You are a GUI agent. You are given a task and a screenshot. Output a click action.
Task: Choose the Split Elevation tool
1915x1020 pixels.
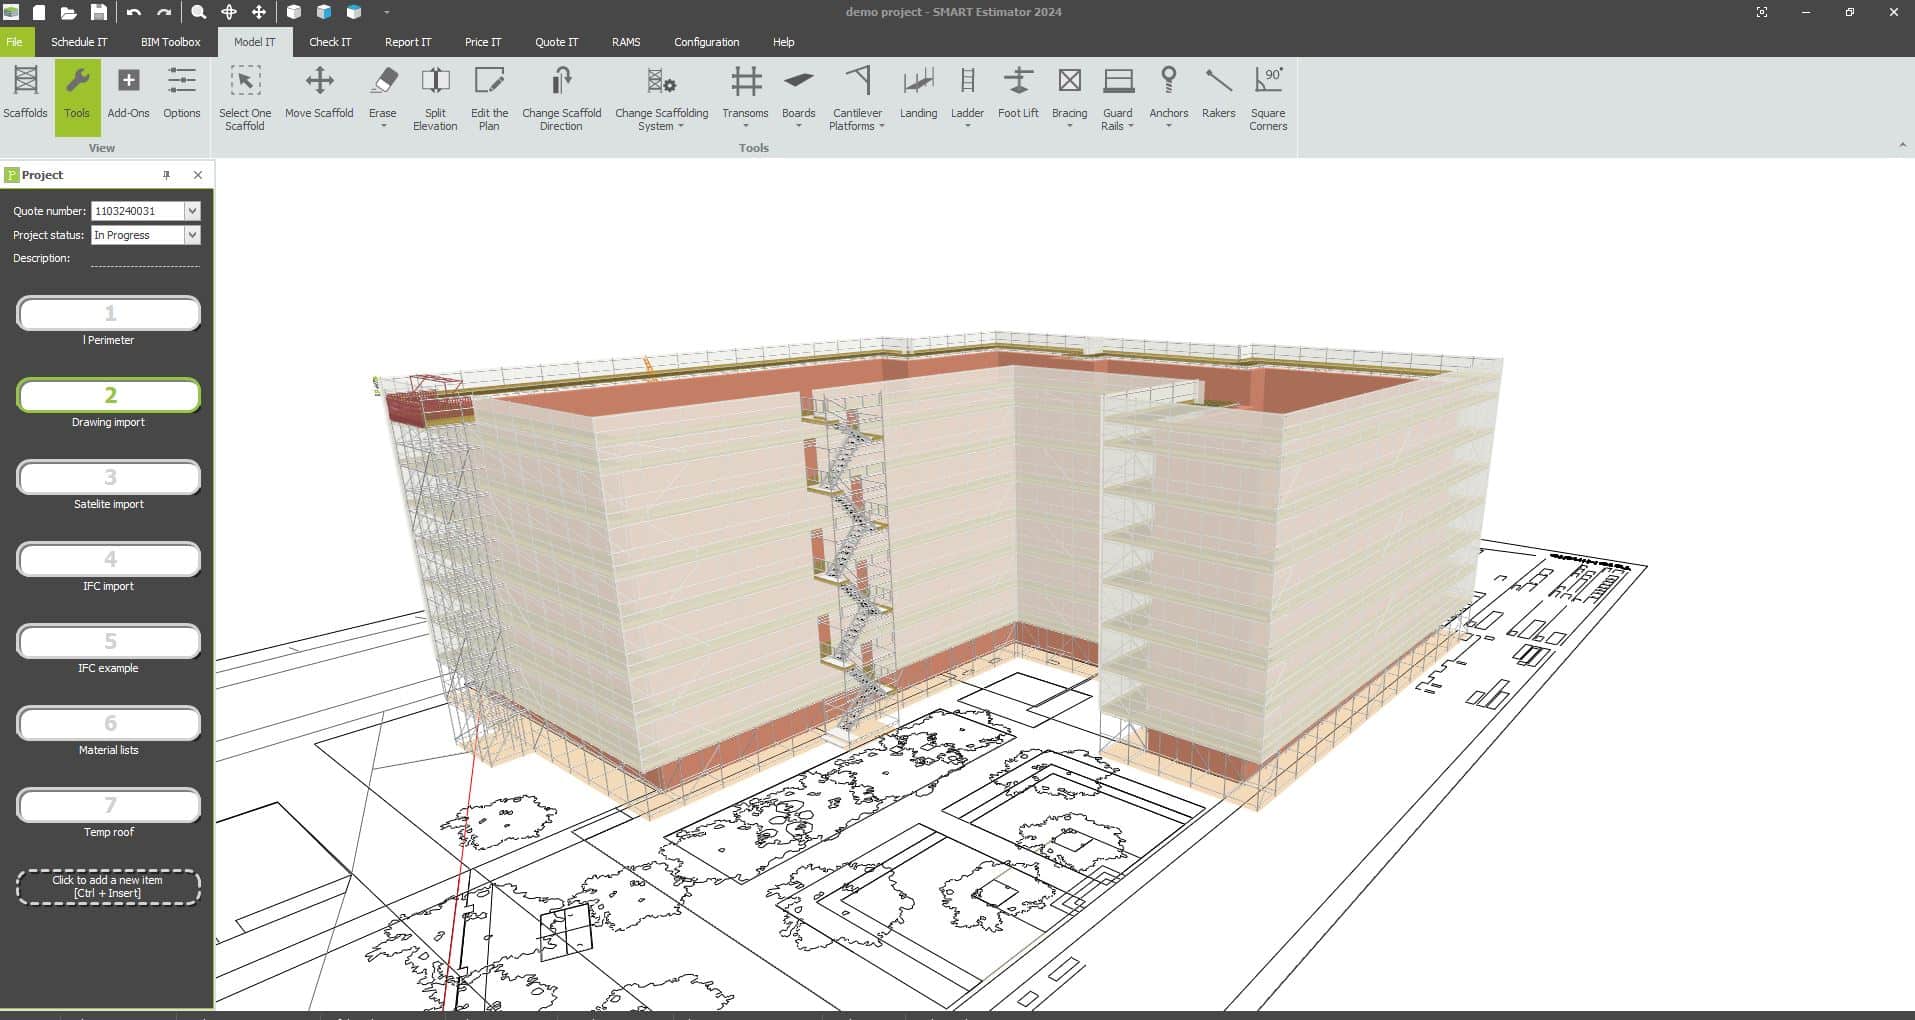pyautogui.click(x=435, y=97)
